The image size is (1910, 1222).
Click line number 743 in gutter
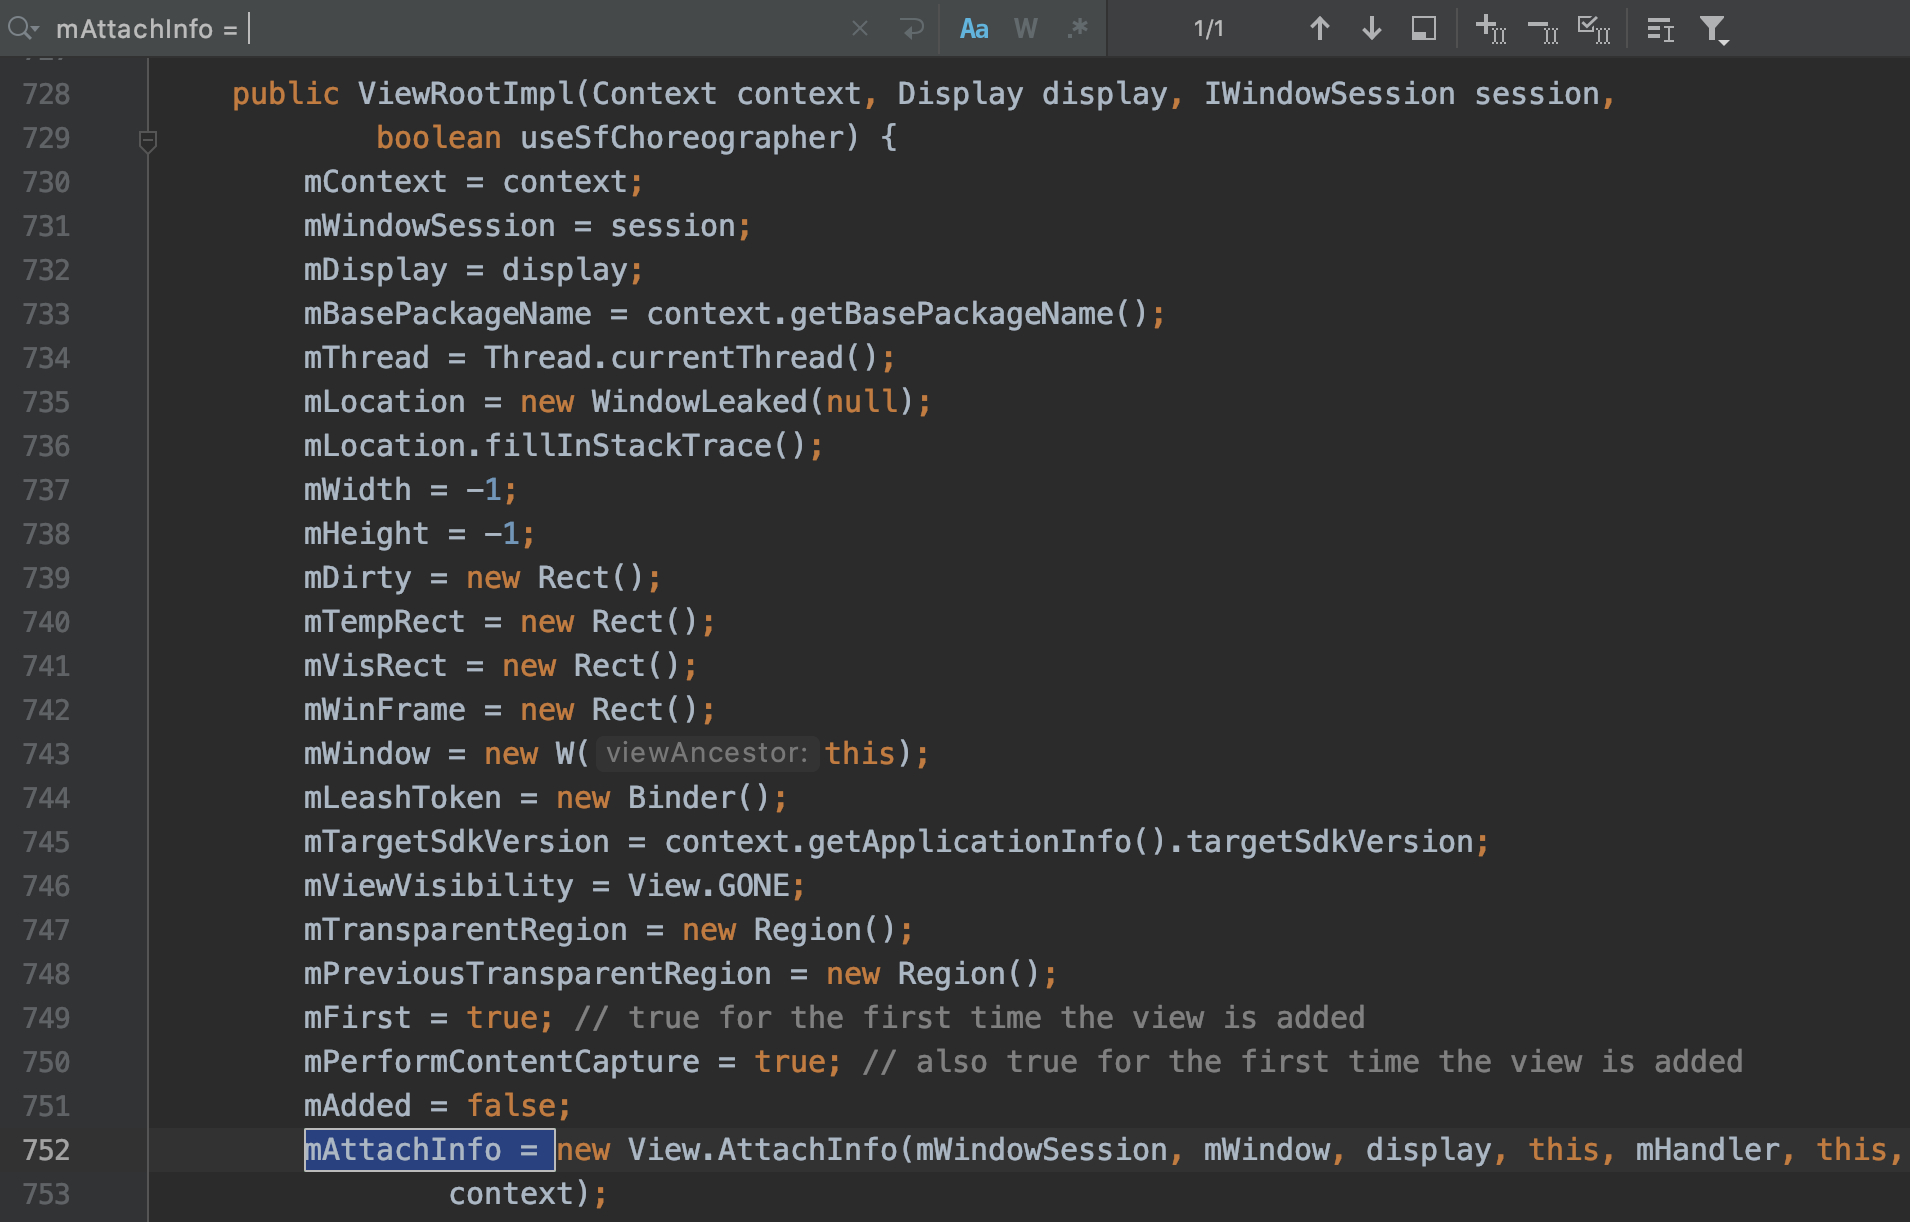click(x=46, y=754)
